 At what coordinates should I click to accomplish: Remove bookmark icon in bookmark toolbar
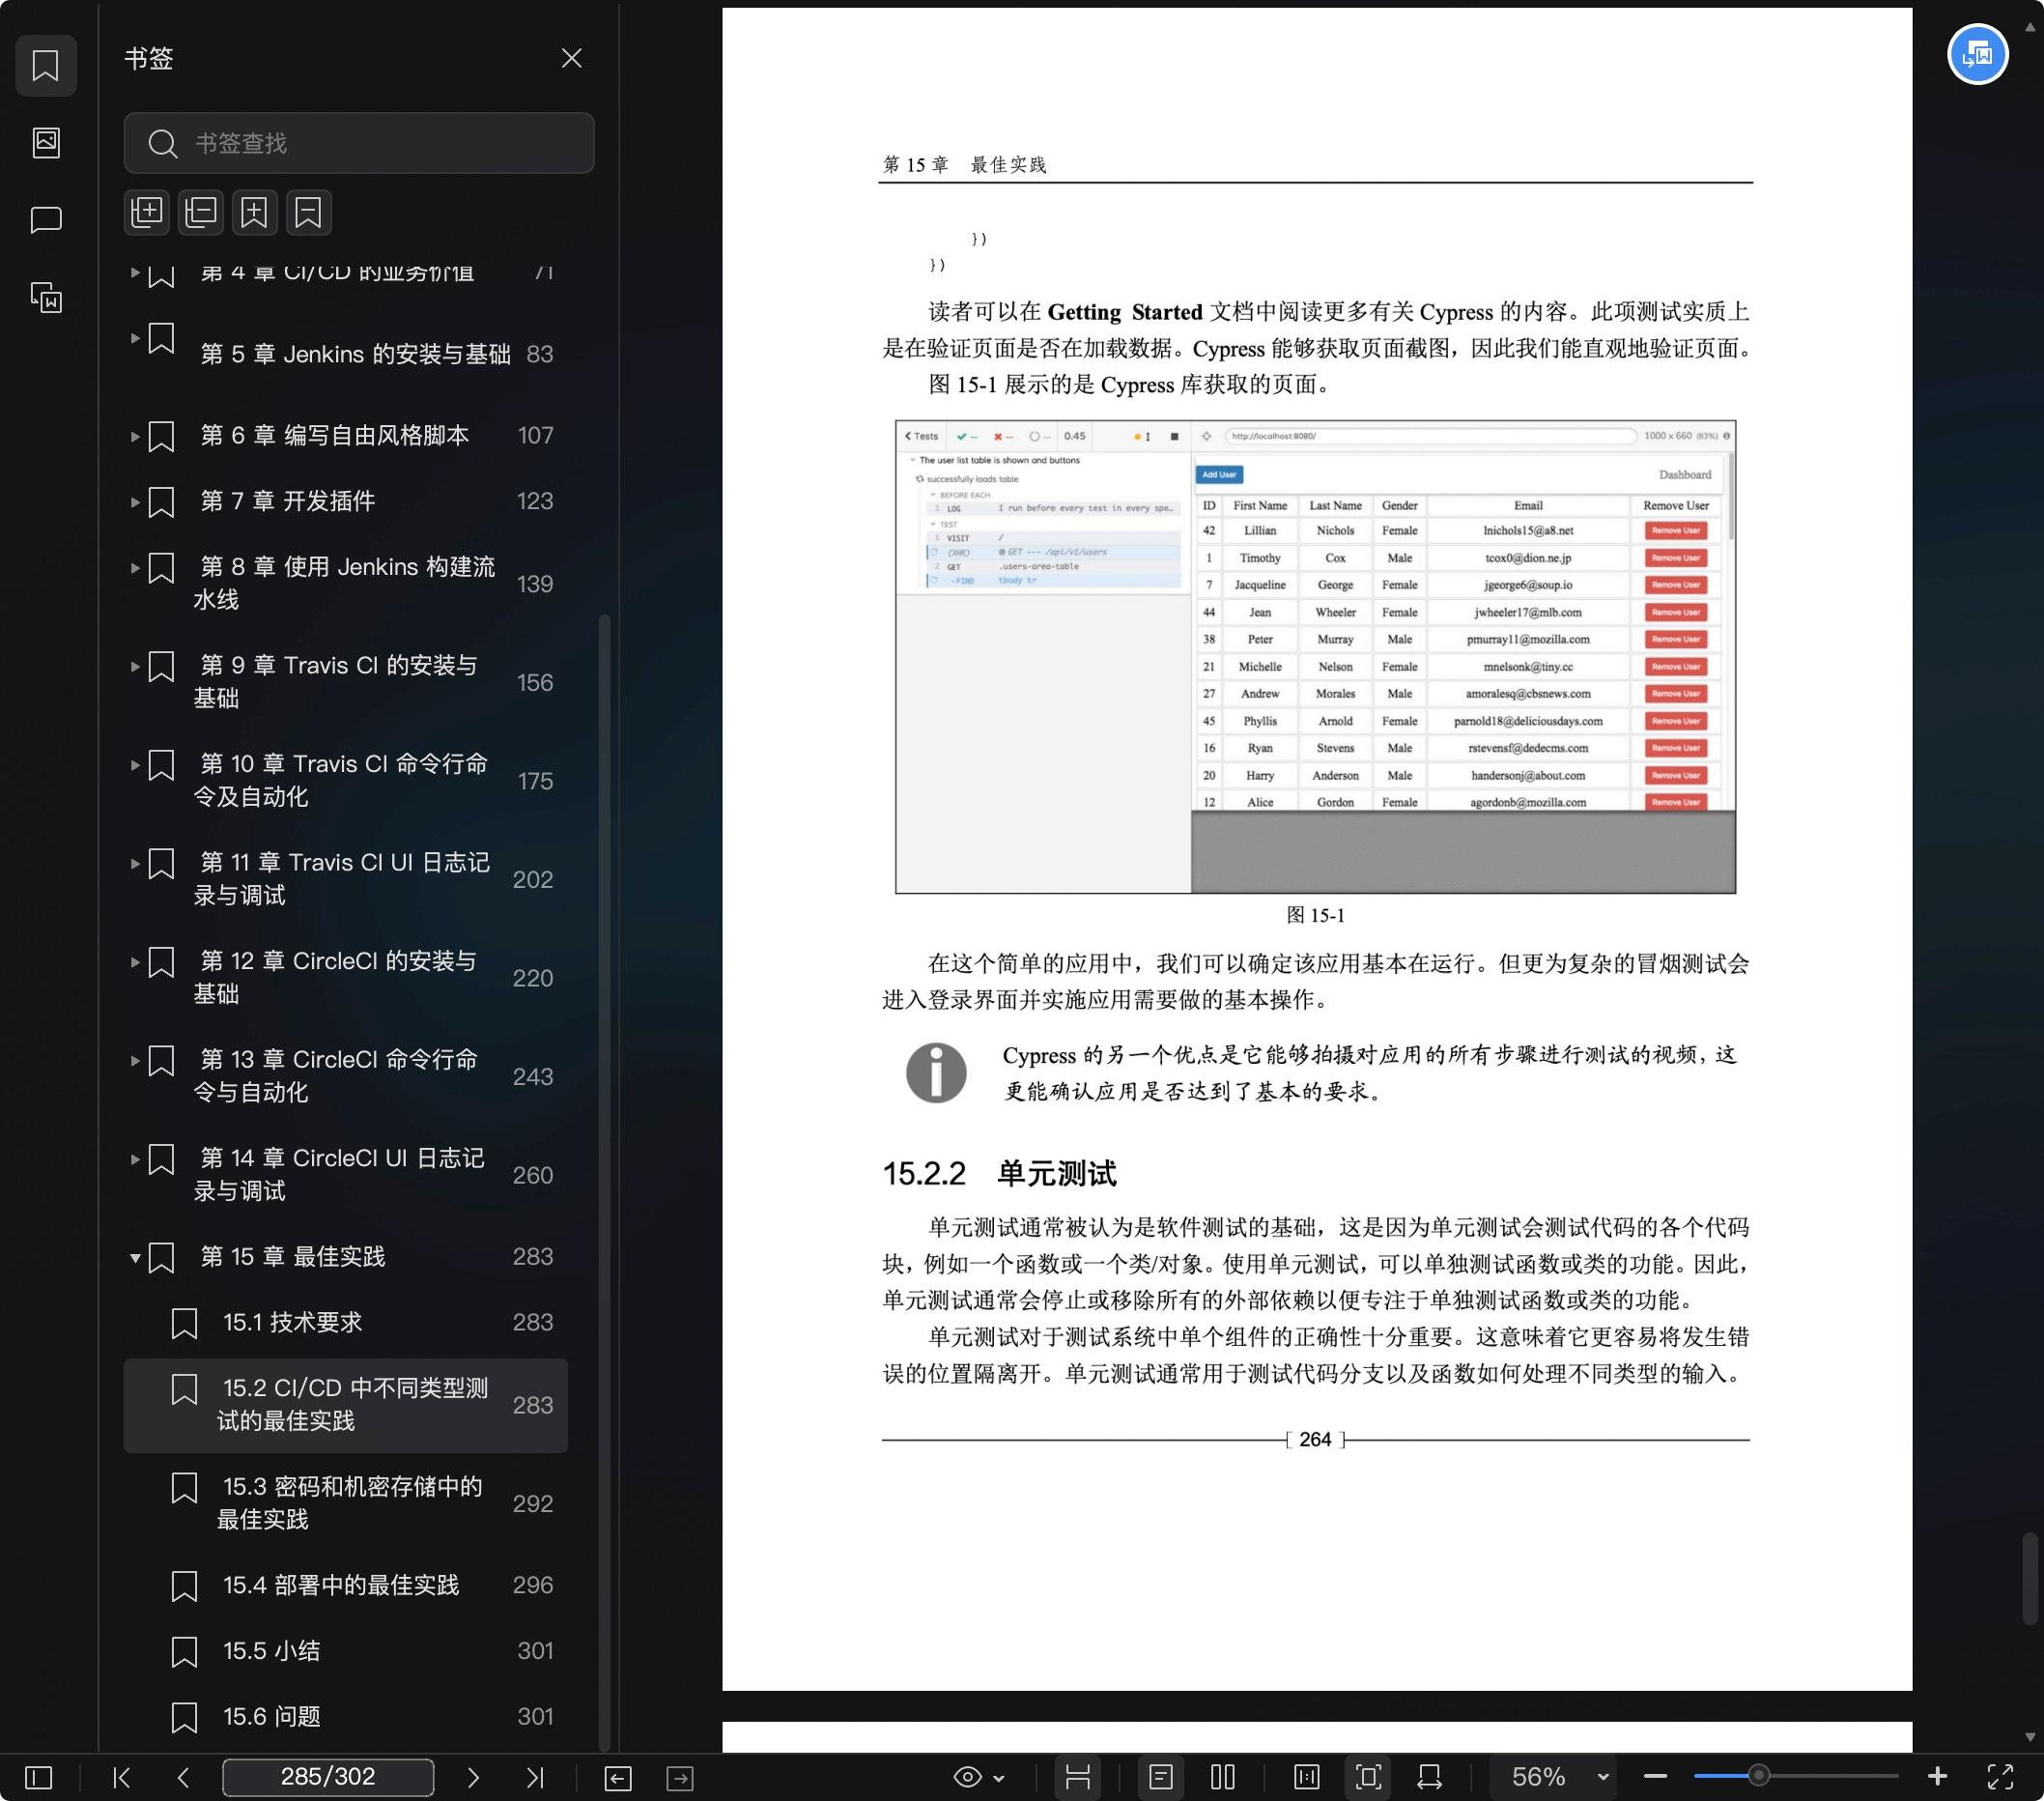(x=308, y=212)
